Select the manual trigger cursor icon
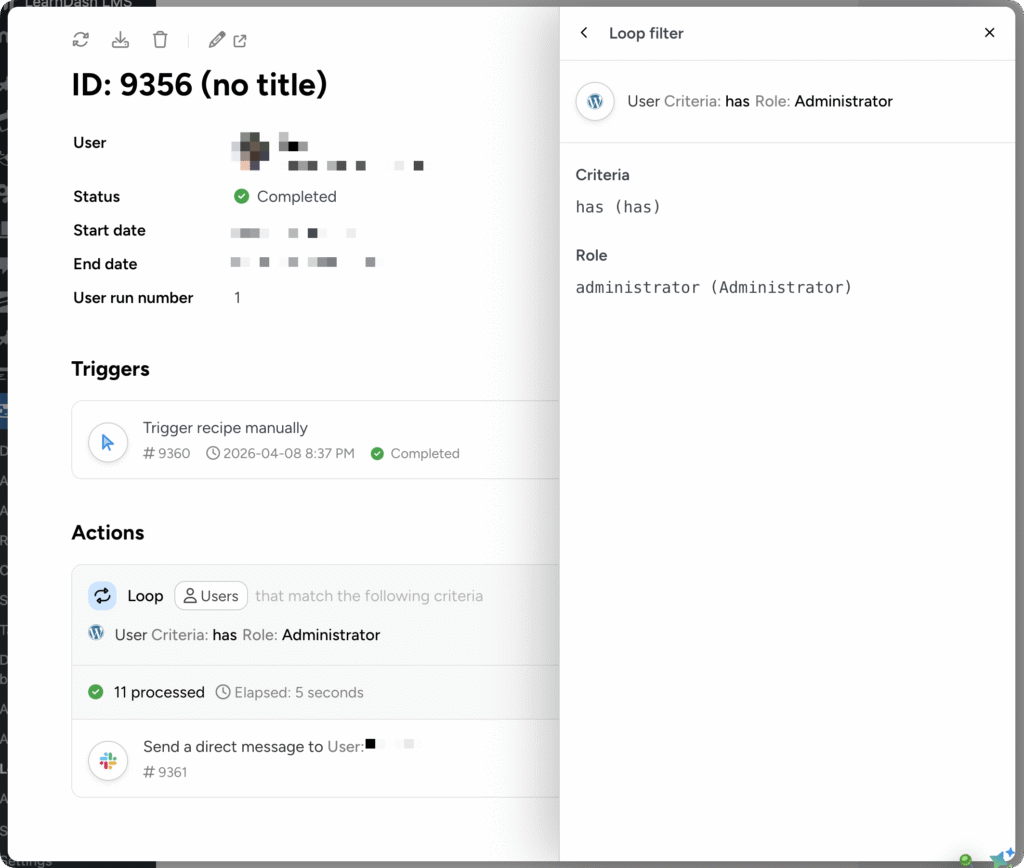The height and width of the screenshot is (868, 1024). coord(107,440)
